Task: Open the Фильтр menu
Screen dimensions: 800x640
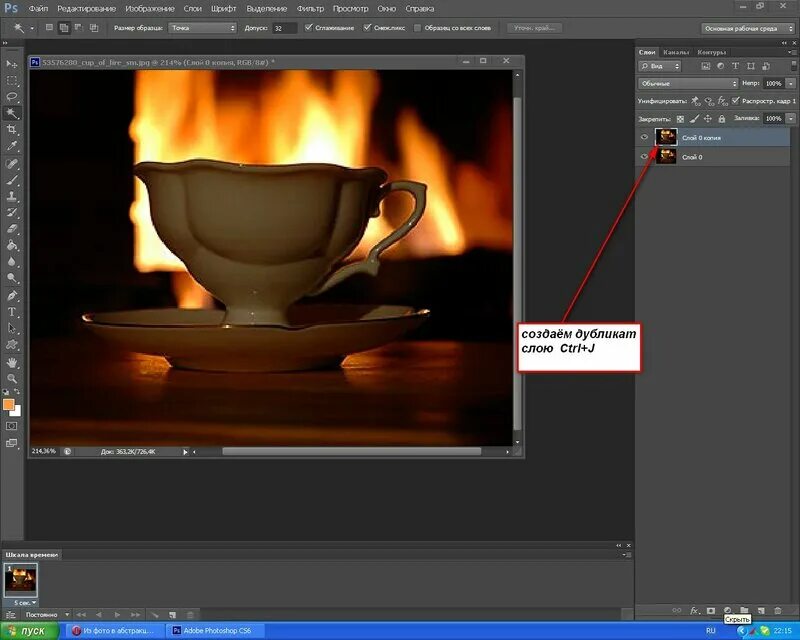Action: point(310,9)
